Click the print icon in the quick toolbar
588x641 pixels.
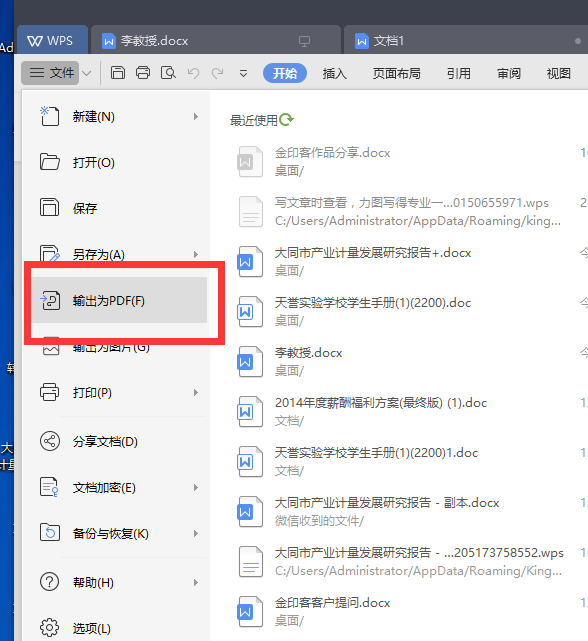[143, 73]
